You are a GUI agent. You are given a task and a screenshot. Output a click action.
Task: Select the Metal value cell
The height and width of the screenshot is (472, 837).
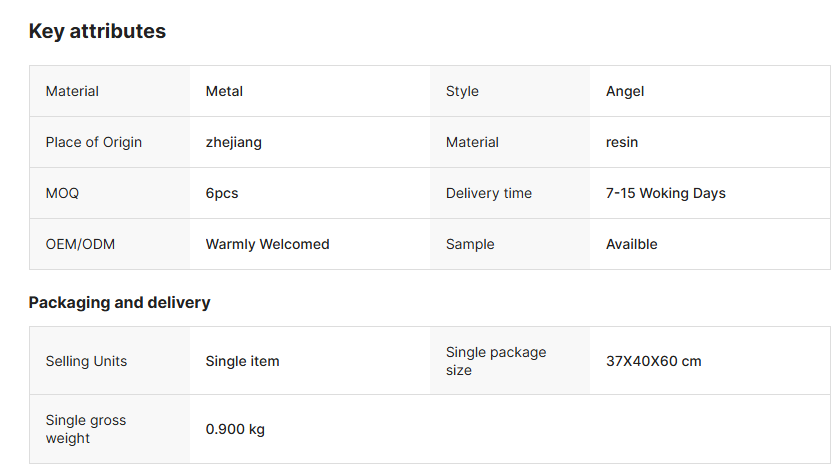click(x=224, y=91)
